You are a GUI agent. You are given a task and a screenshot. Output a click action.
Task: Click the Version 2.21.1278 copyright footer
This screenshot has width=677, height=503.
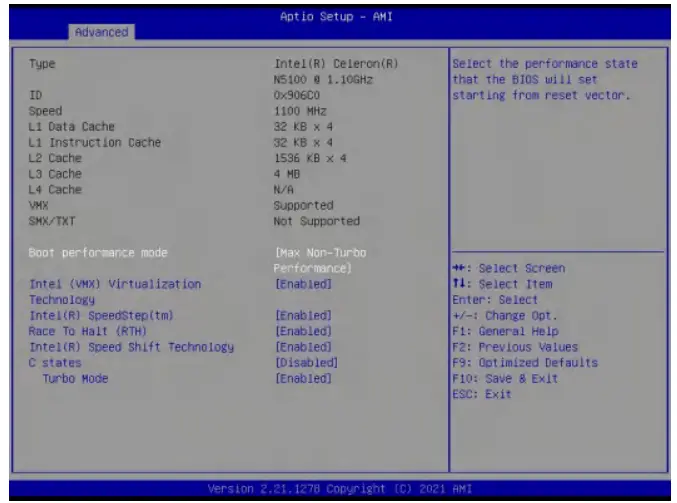pos(340,489)
